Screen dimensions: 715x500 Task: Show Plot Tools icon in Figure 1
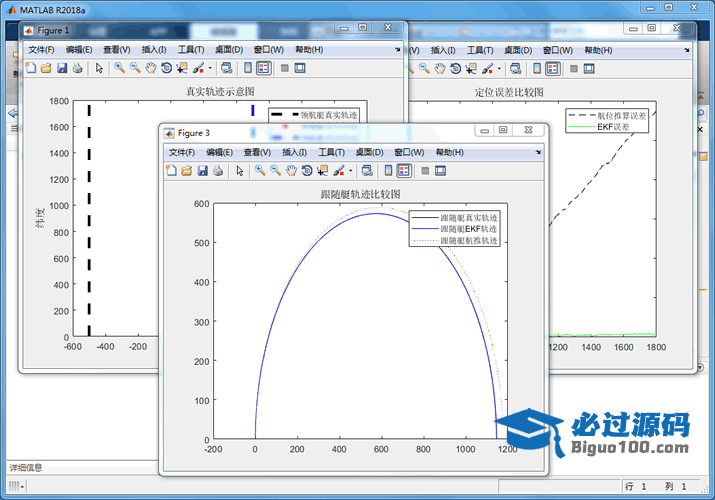(x=300, y=68)
